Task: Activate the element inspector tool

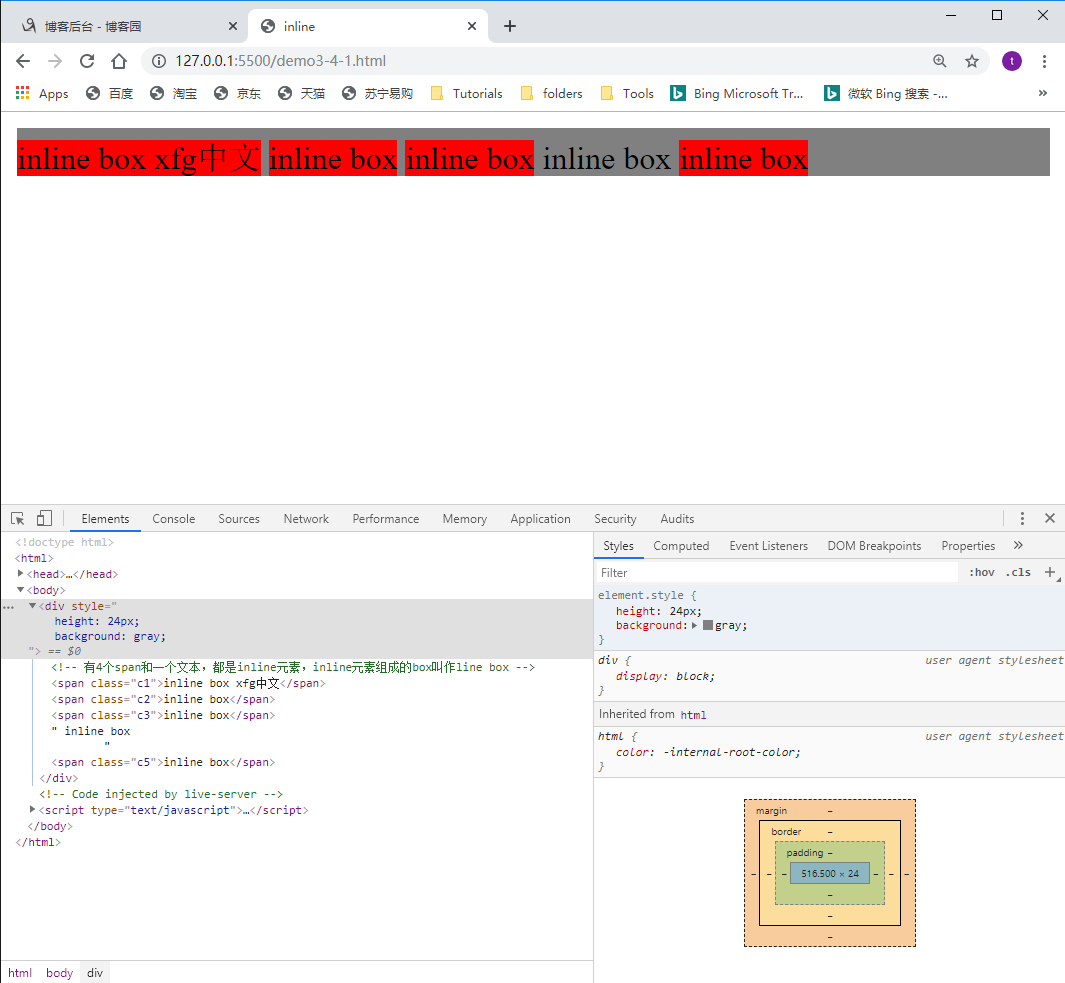Action: coord(18,519)
